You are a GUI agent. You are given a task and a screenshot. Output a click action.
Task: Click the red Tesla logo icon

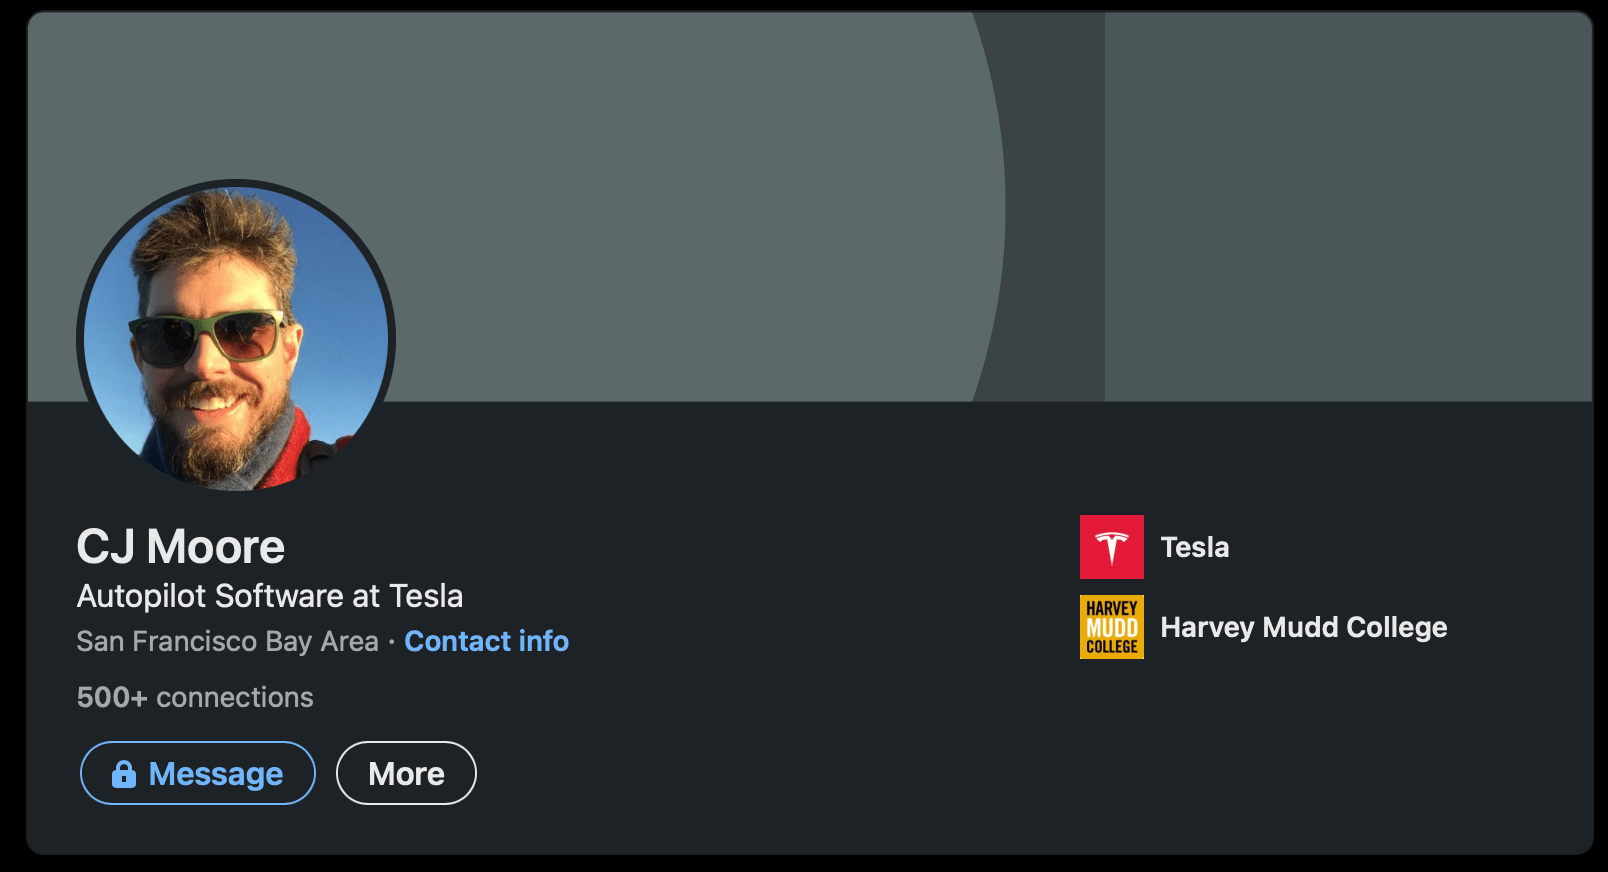(x=1111, y=547)
